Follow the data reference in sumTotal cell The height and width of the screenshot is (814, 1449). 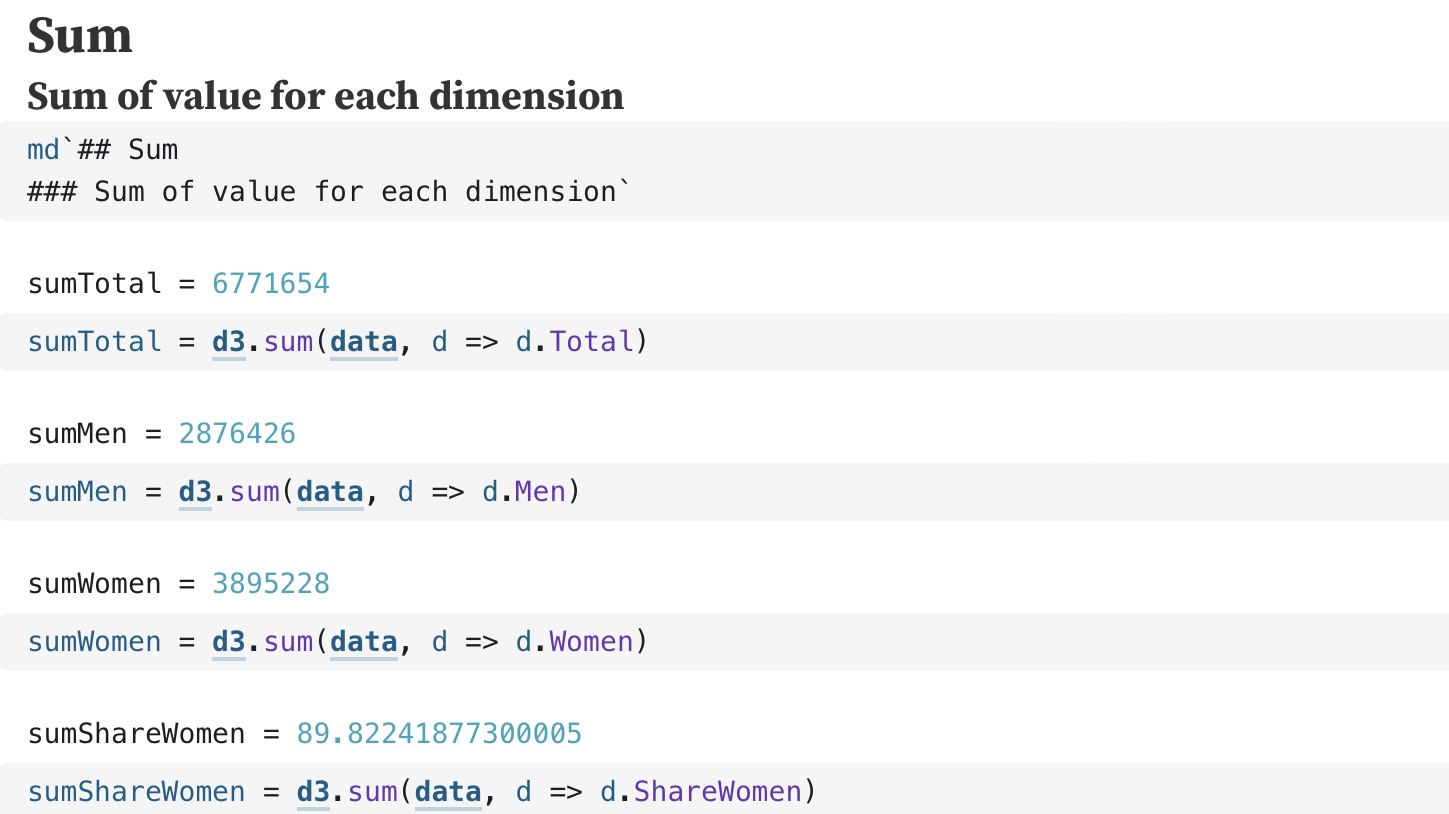363,342
